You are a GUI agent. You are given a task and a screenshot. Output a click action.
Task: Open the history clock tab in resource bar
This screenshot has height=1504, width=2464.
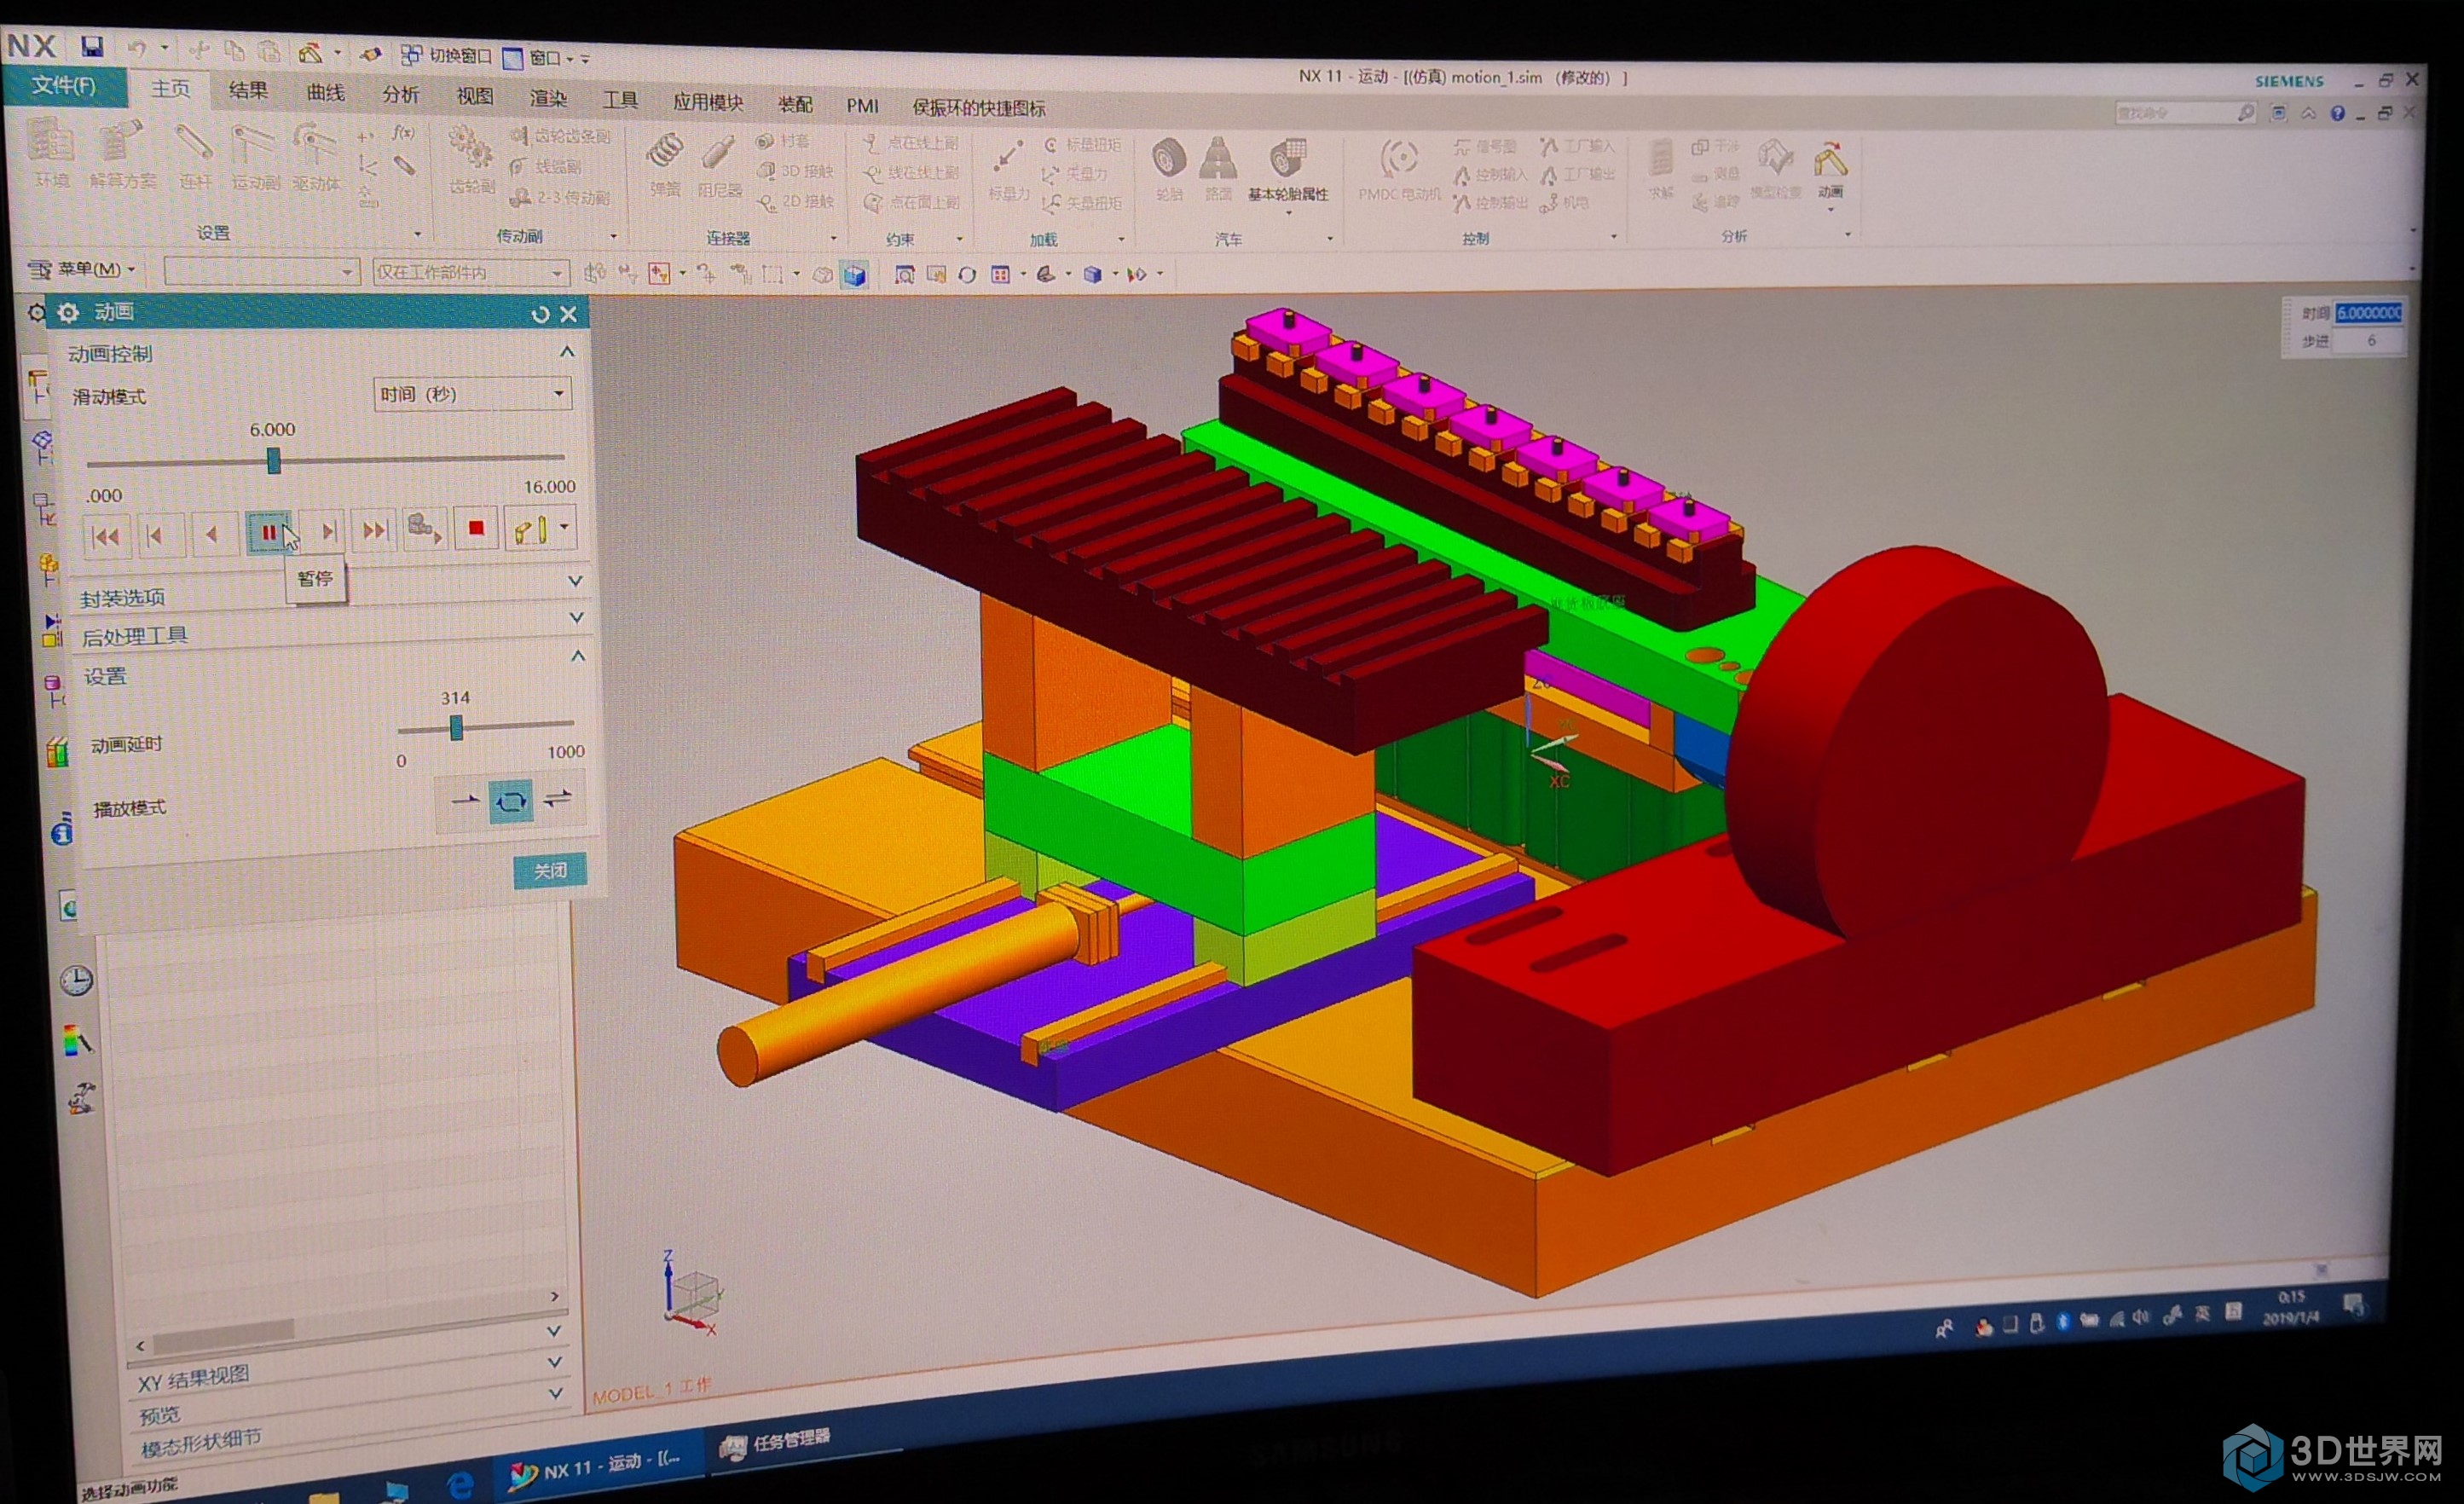[77, 980]
